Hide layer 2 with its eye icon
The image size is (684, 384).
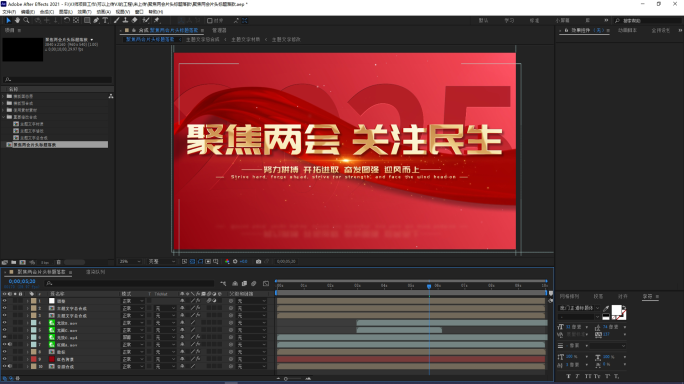coord(4,308)
